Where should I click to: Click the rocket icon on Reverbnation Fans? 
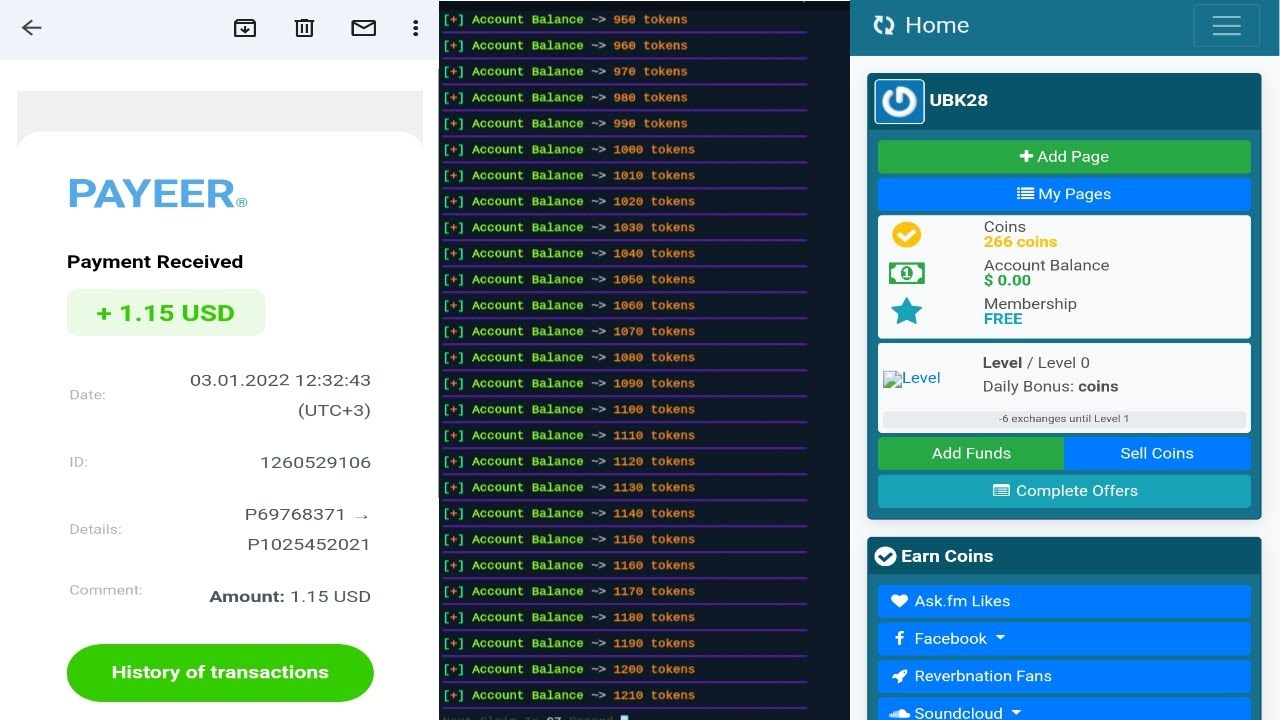coord(899,676)
